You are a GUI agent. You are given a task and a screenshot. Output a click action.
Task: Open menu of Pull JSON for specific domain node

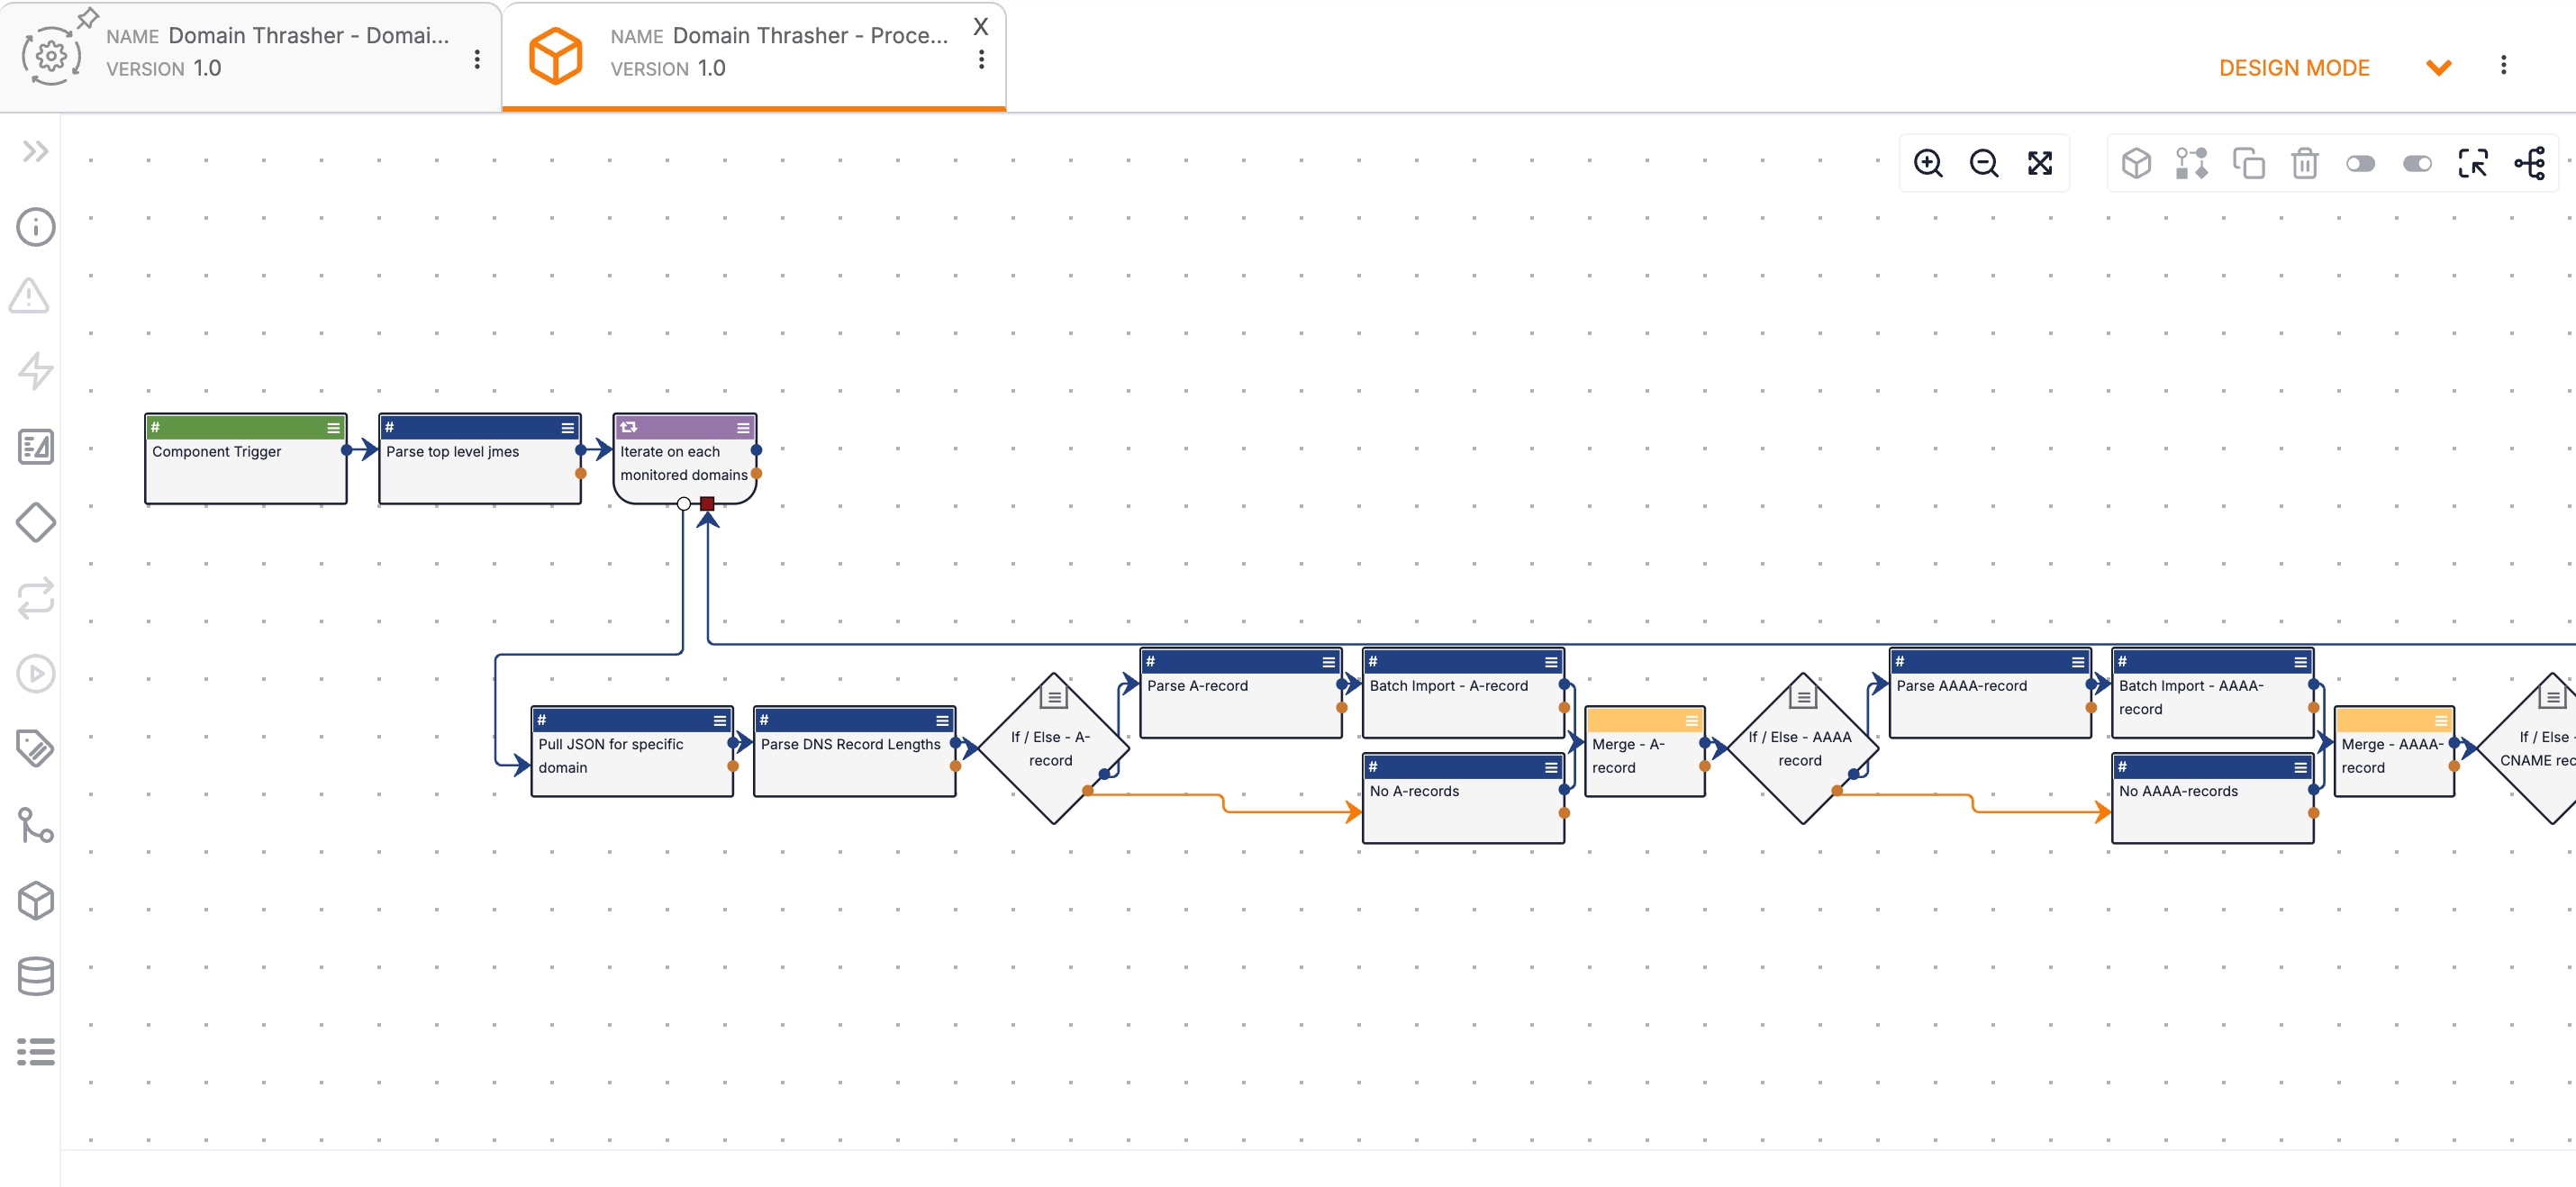[x=719, y=721]
